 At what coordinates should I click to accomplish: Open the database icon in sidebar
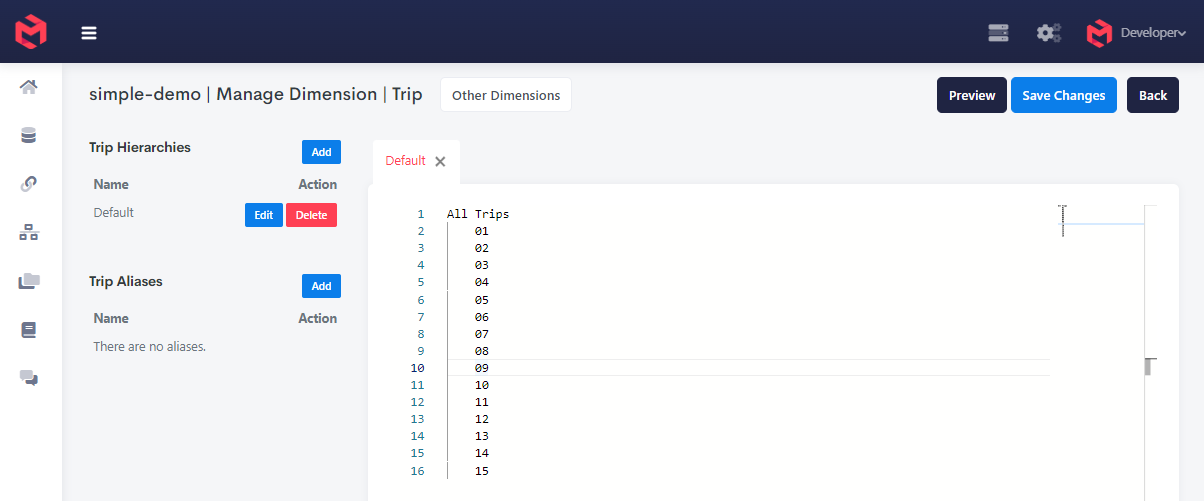pos(29,135)
